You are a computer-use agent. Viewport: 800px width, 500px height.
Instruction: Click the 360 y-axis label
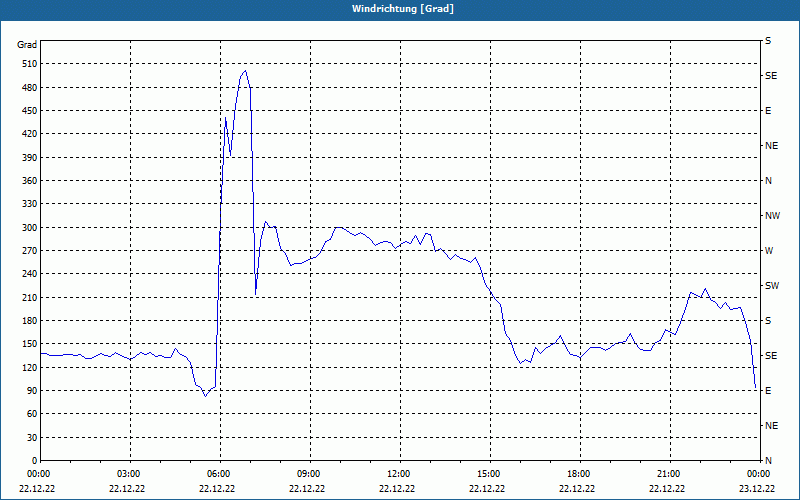click(x=31, y=181)
